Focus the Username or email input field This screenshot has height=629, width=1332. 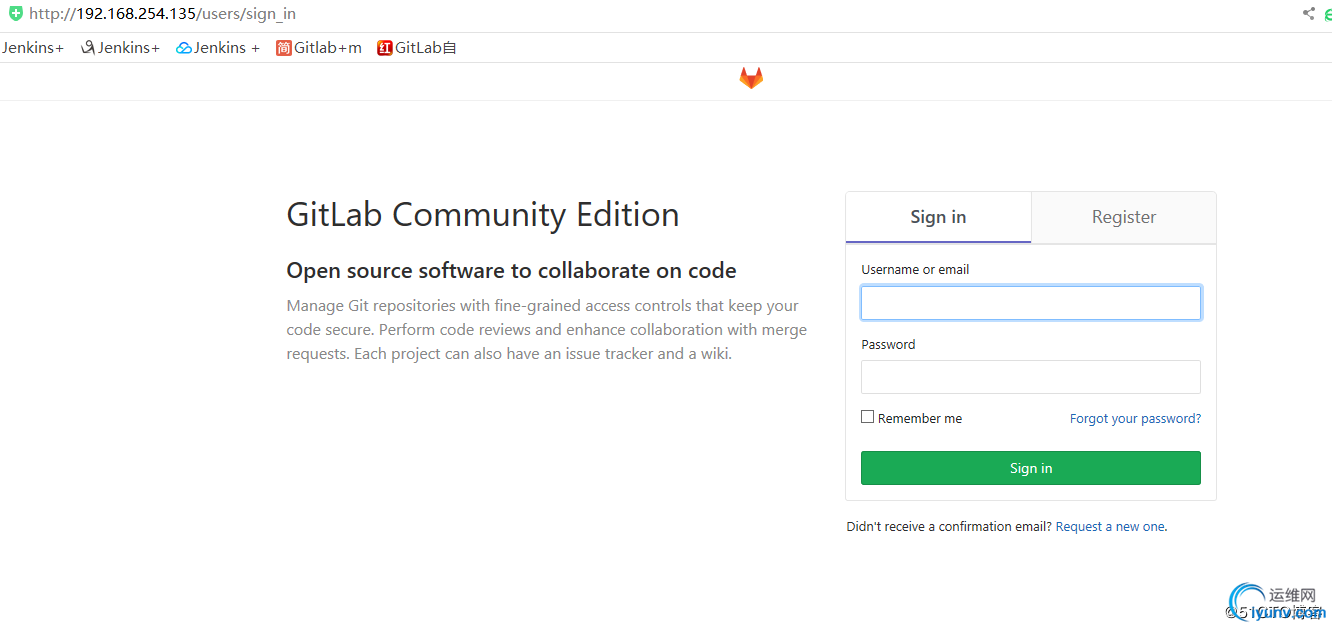1031,303
